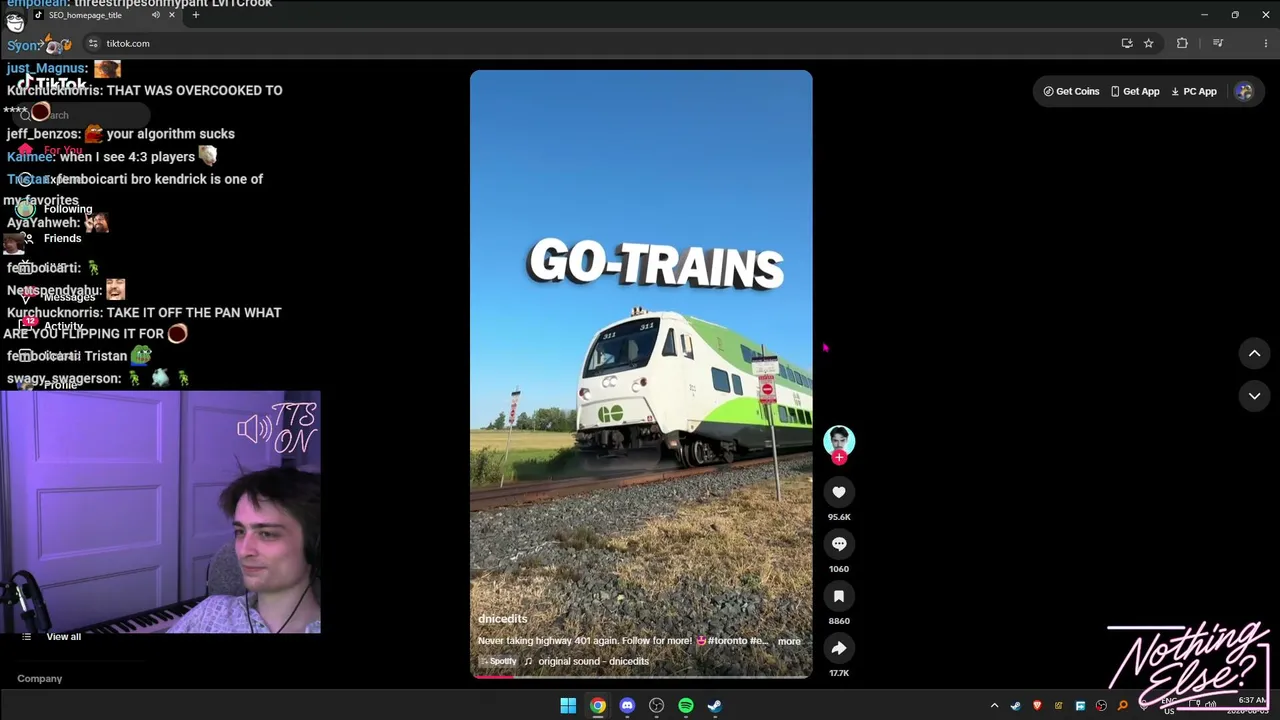Open Discord from the taskbar
The height and width of the screenshot is (720, 1280).
(x=627, y=706)
